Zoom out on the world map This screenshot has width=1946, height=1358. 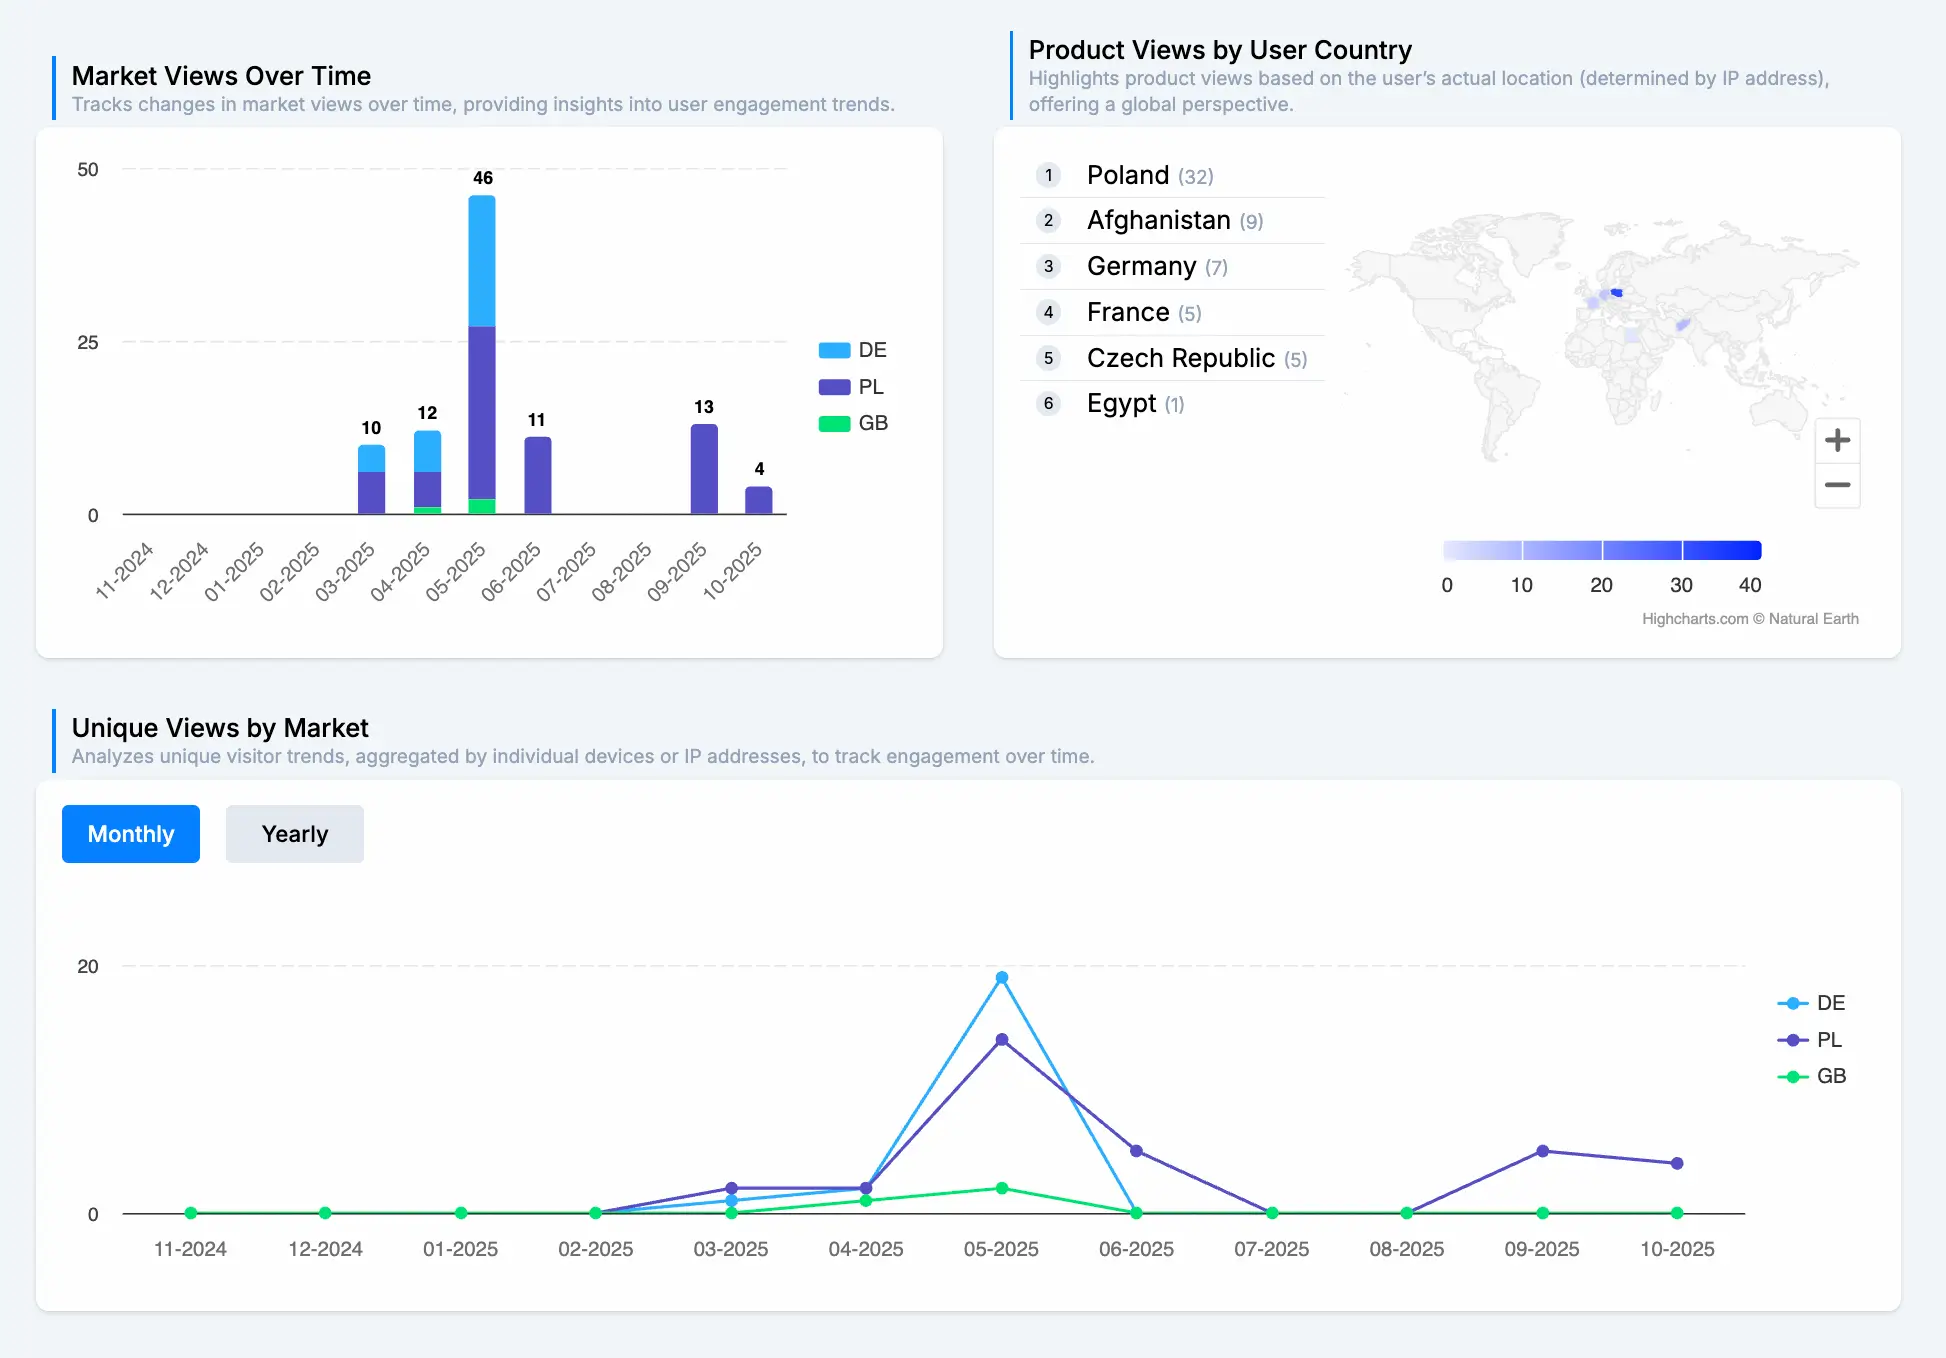pos(1837,486)
